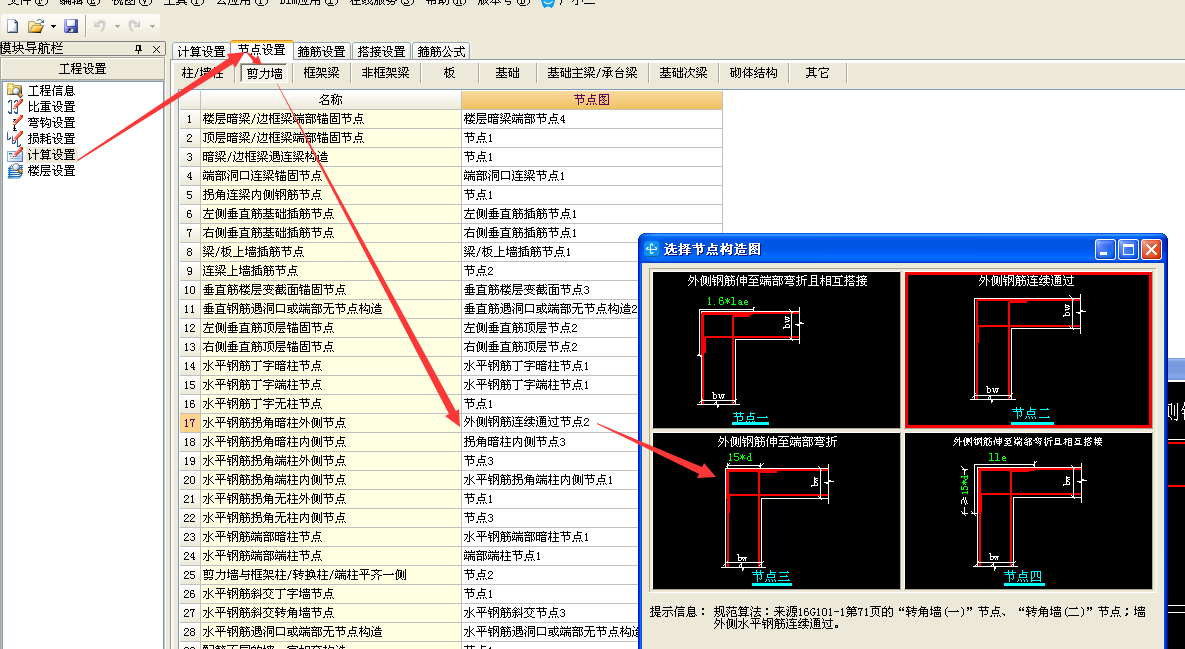
Task: Click the 楼层暗梁端部节点4 cell
Action: coord(592,119)
